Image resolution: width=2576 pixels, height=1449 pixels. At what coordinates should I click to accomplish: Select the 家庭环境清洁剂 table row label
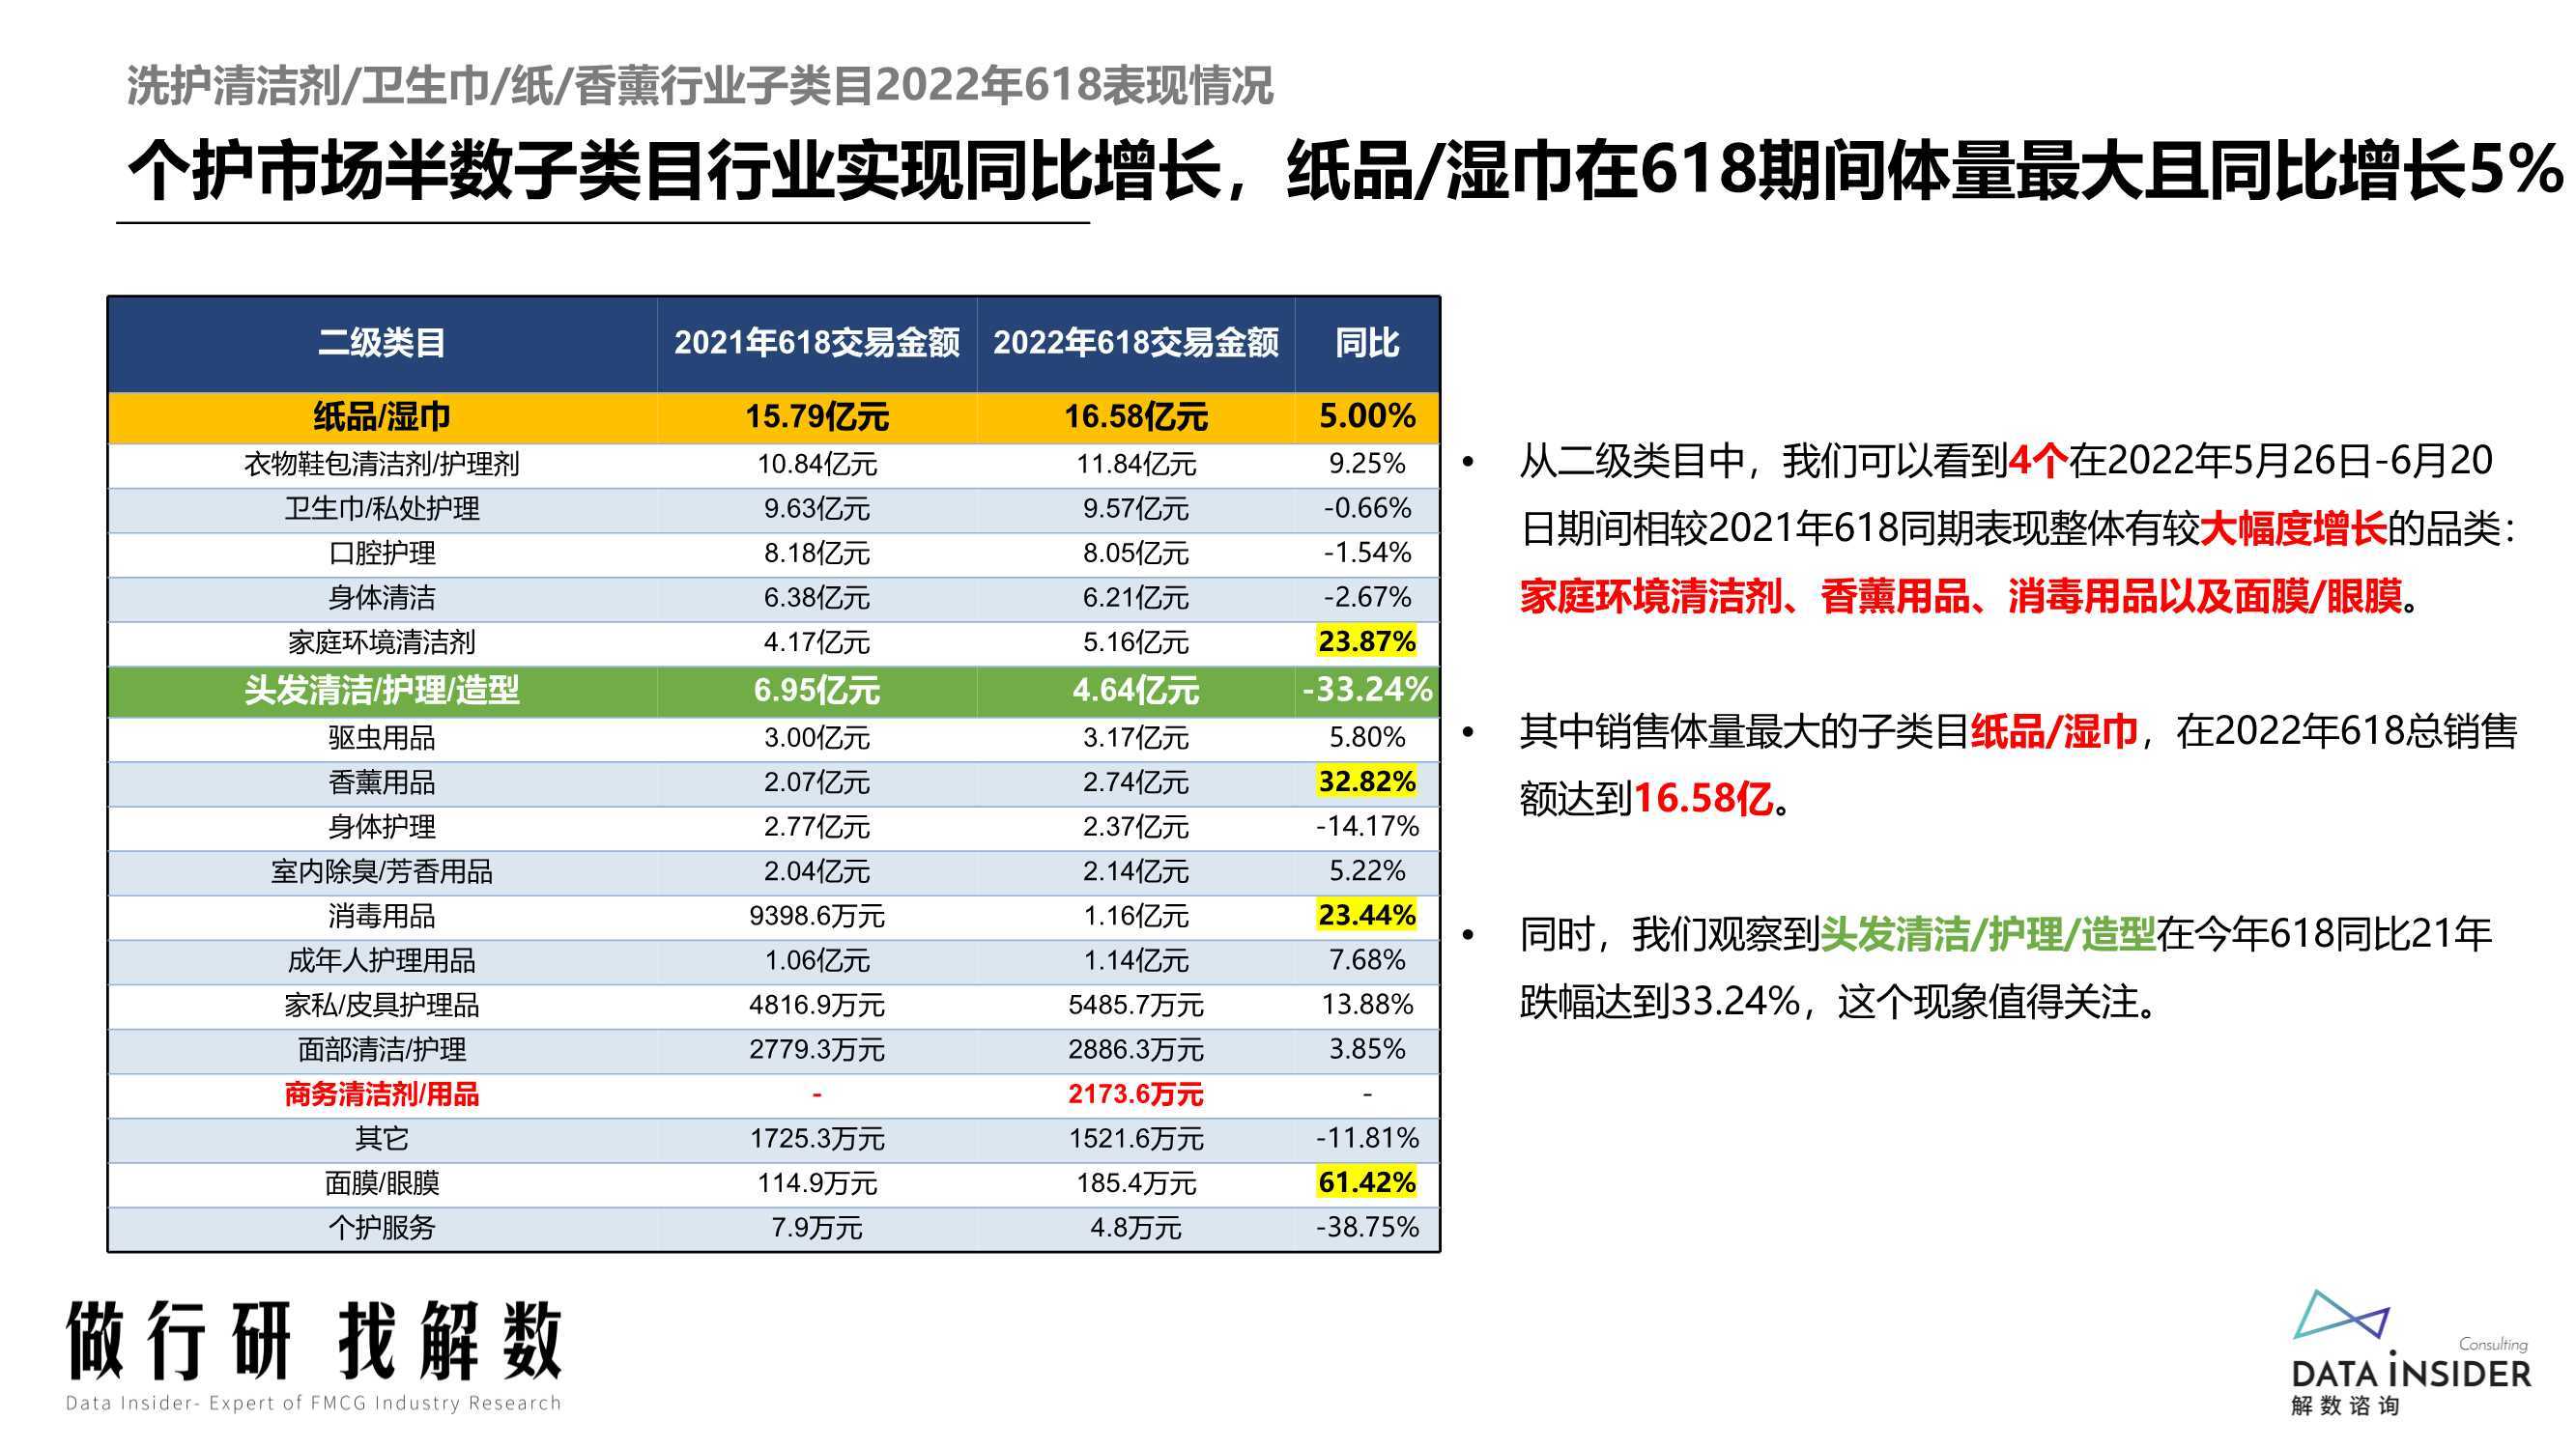382,642
